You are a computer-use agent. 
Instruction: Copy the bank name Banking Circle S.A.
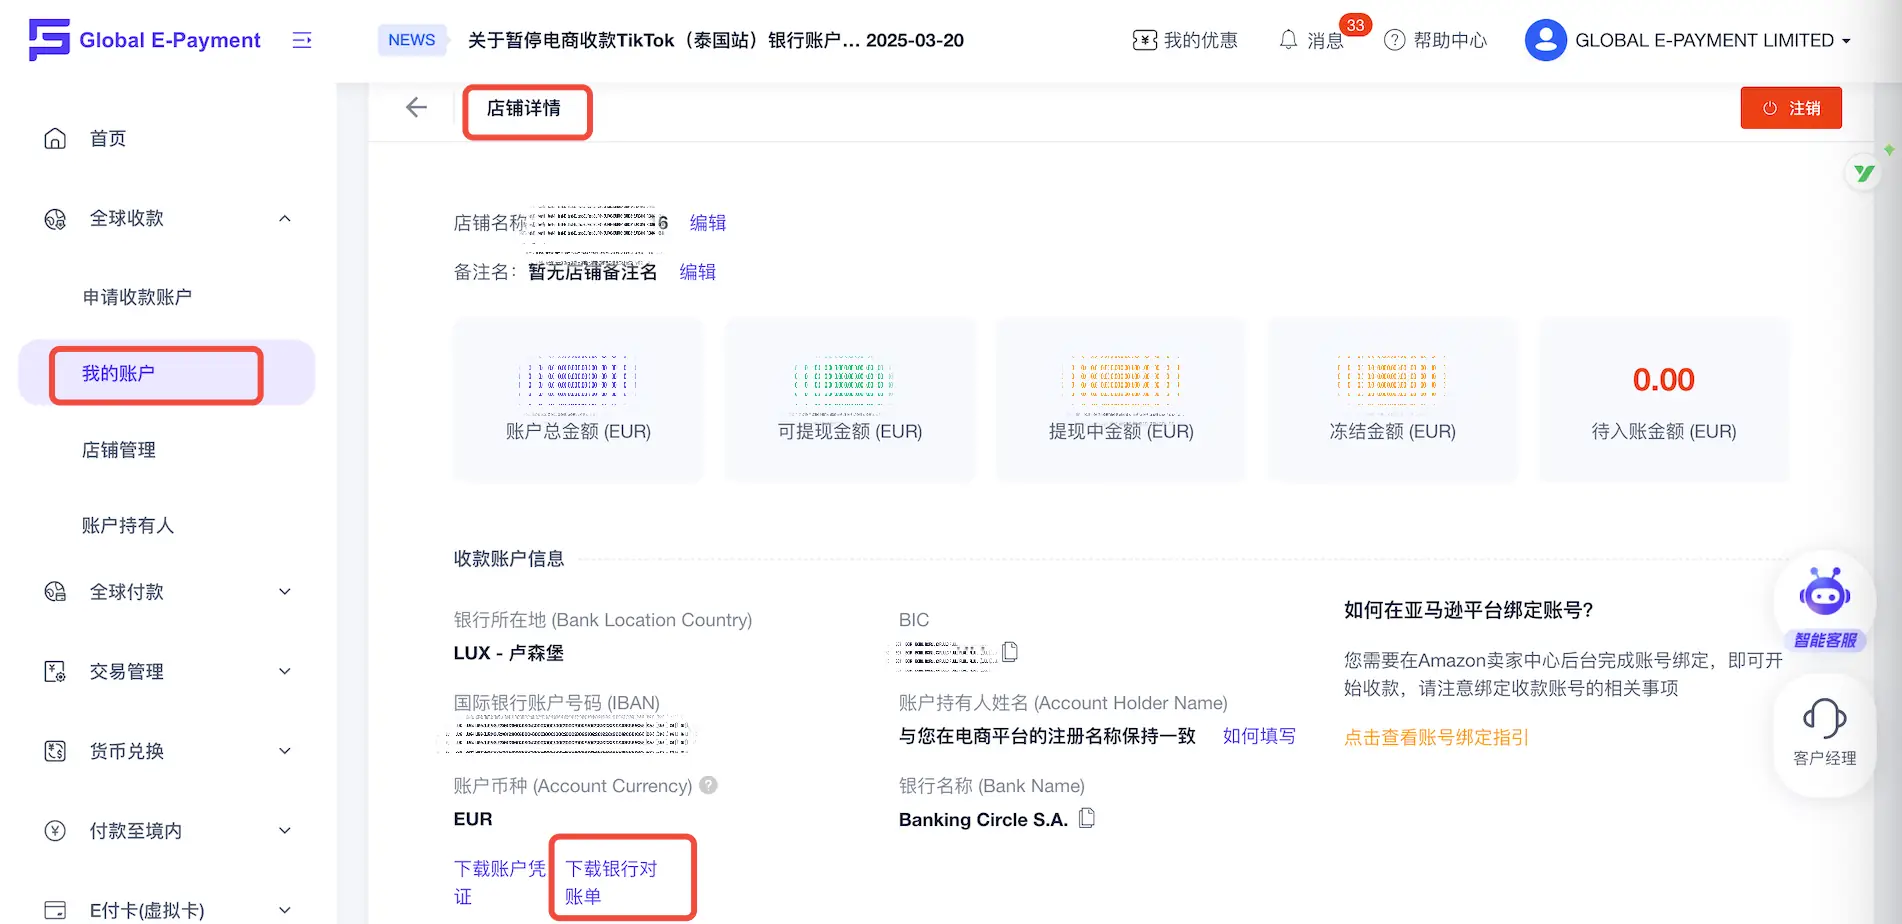coord(1087,818)
